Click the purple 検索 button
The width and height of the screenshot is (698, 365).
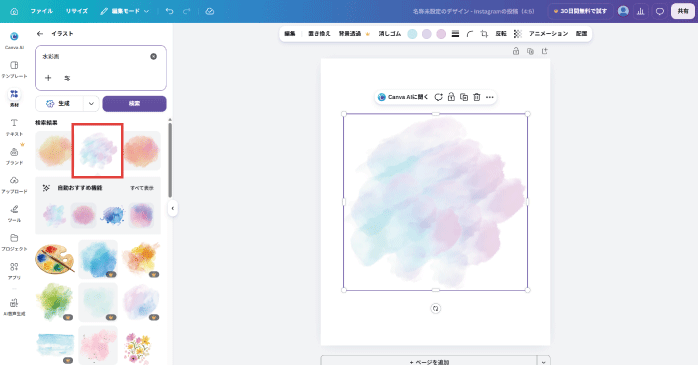(134, 103)
